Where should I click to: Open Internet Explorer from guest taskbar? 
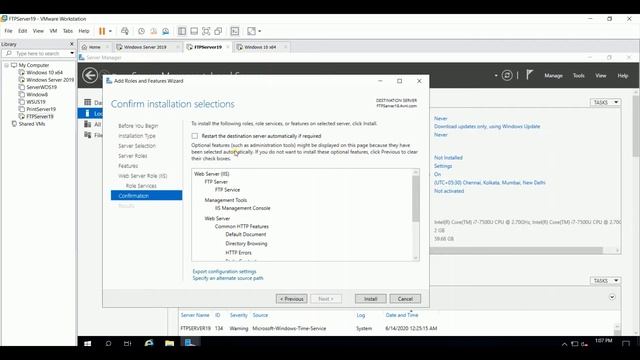click(149, 344)
